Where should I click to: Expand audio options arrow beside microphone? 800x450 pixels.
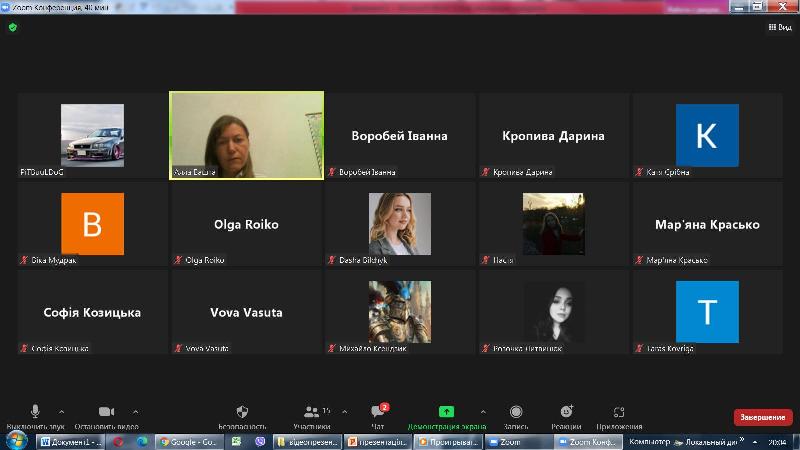[x=61, y=412]
